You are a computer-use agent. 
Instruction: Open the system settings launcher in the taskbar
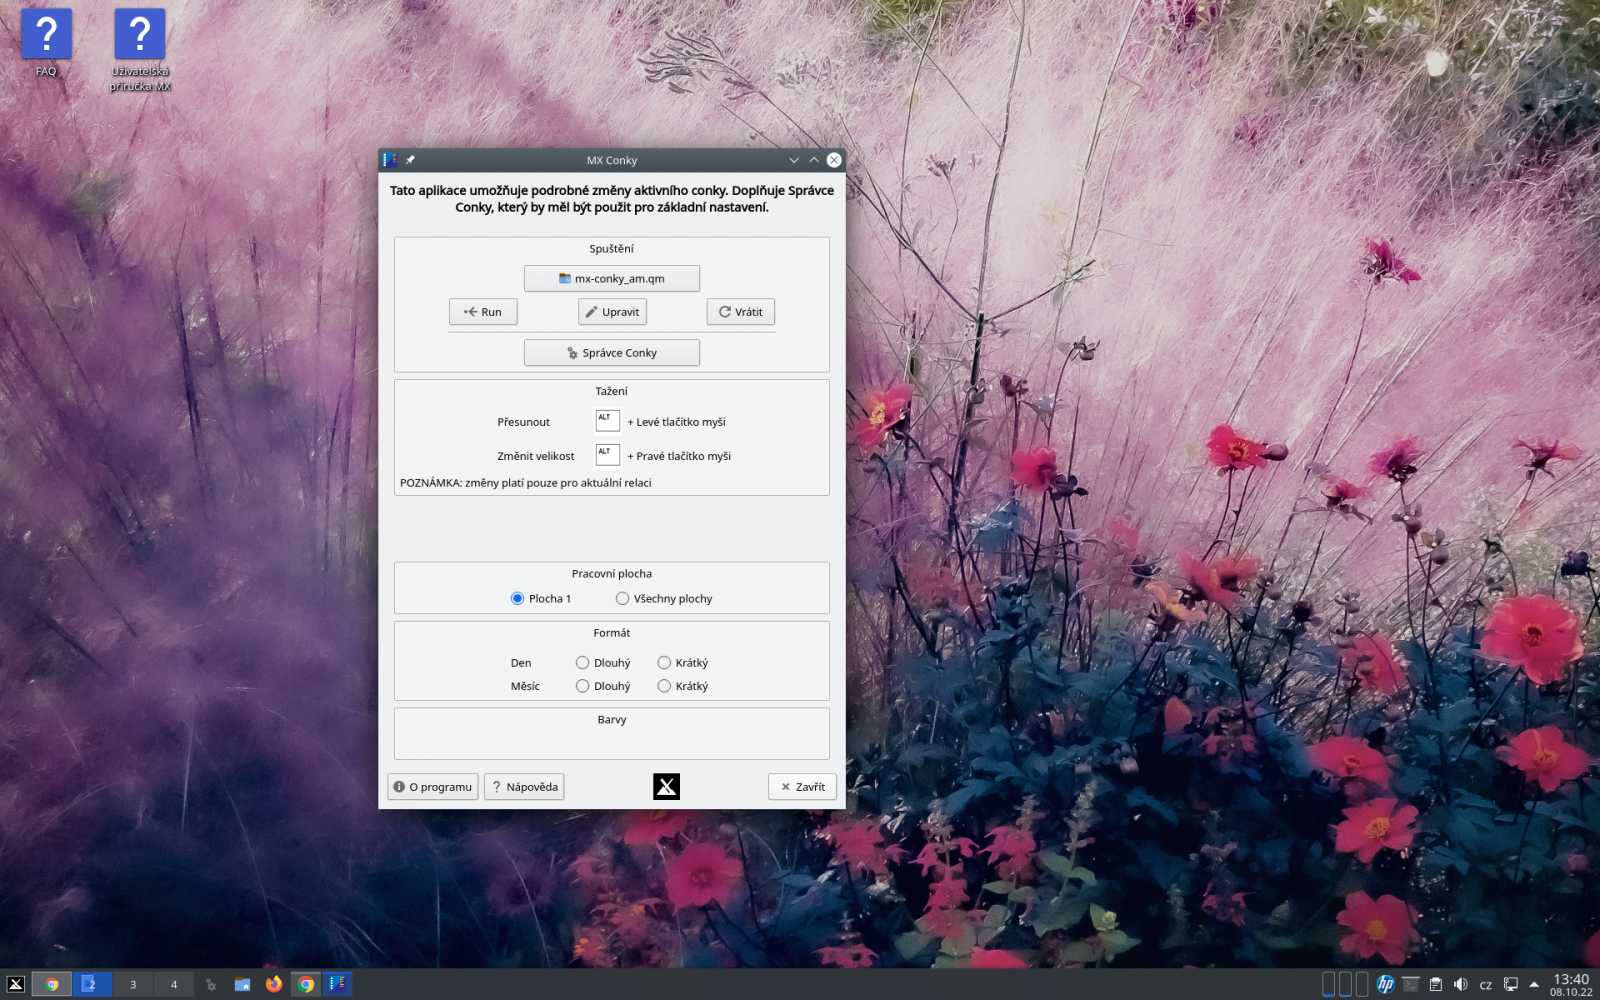[x=210, y=984]
